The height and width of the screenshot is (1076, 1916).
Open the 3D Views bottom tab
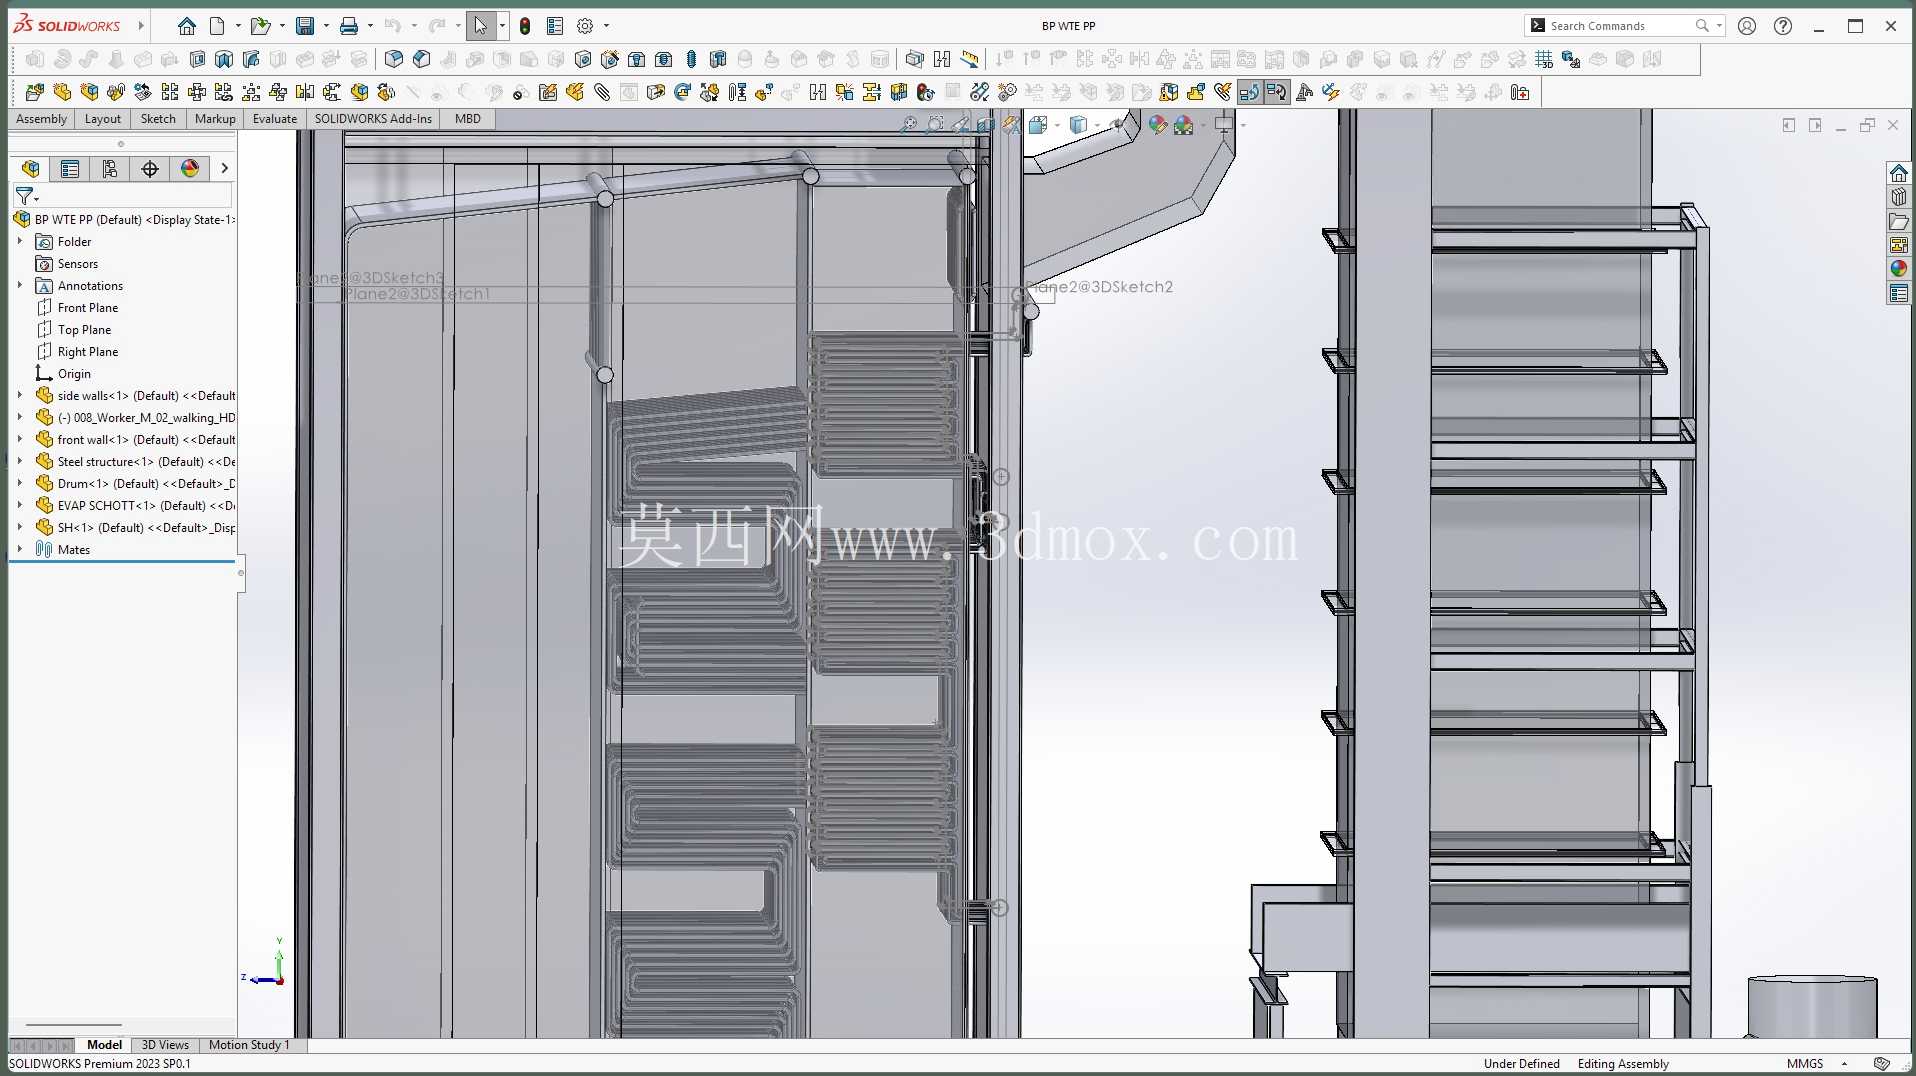point(165,1045)
